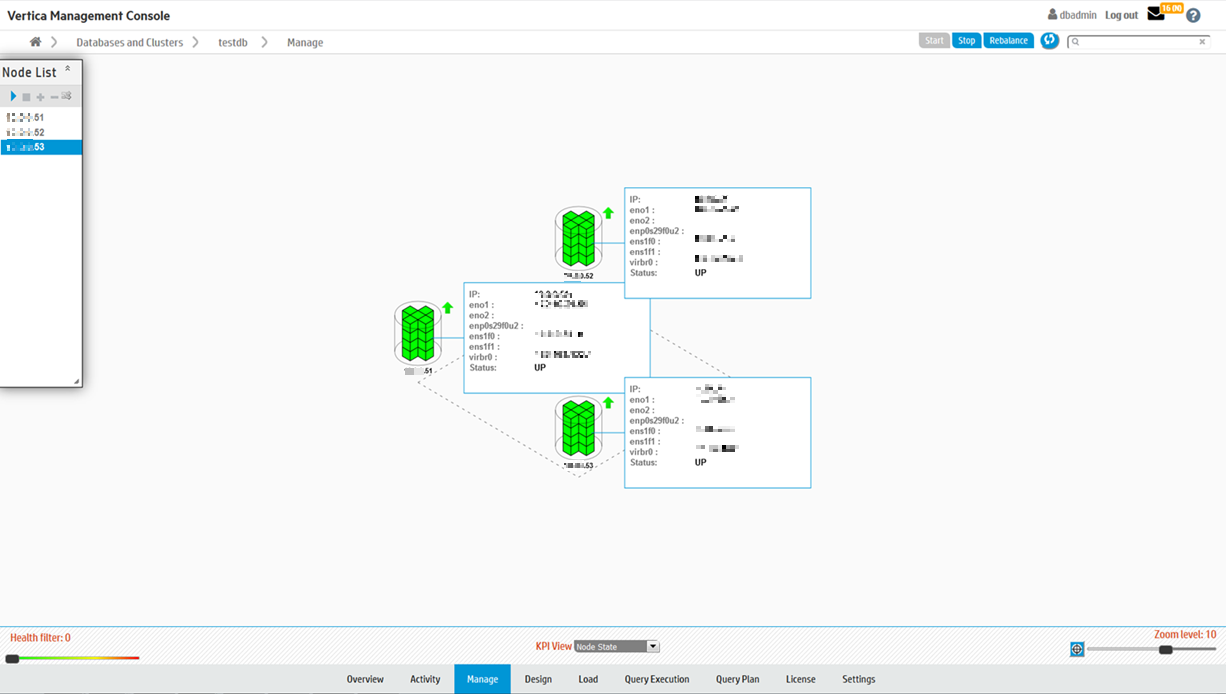Click the Log out link
This screenshot has width=1226, height=694.
pyautogui.click(x=1121, y=15)
